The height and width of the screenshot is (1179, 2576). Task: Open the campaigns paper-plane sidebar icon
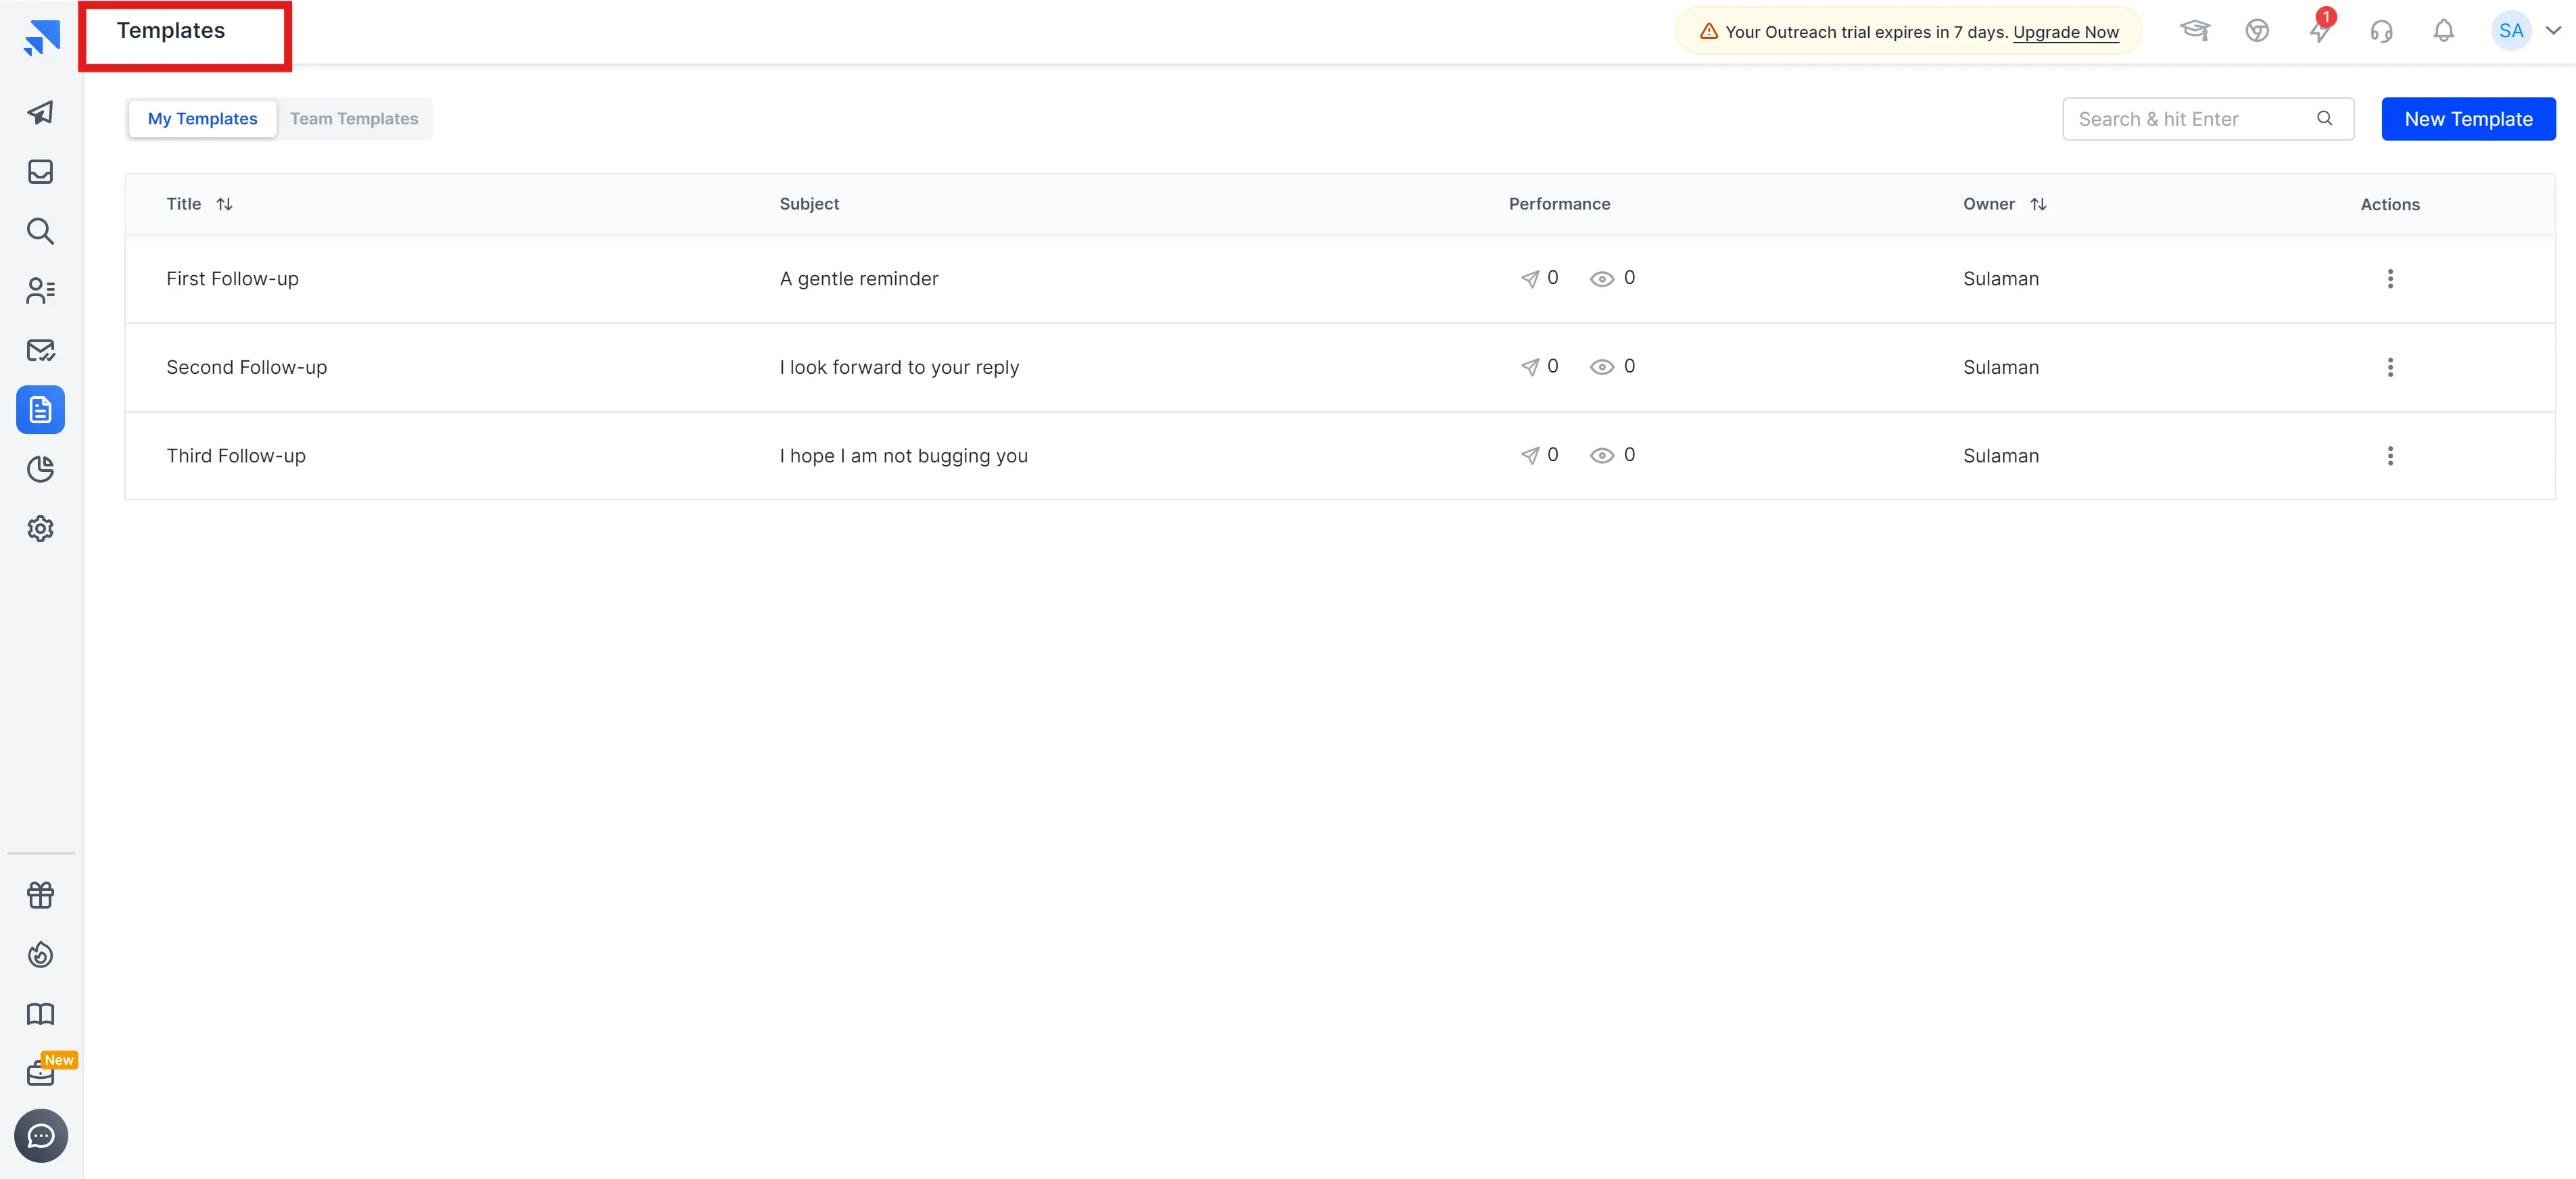(x=40, y=112)
